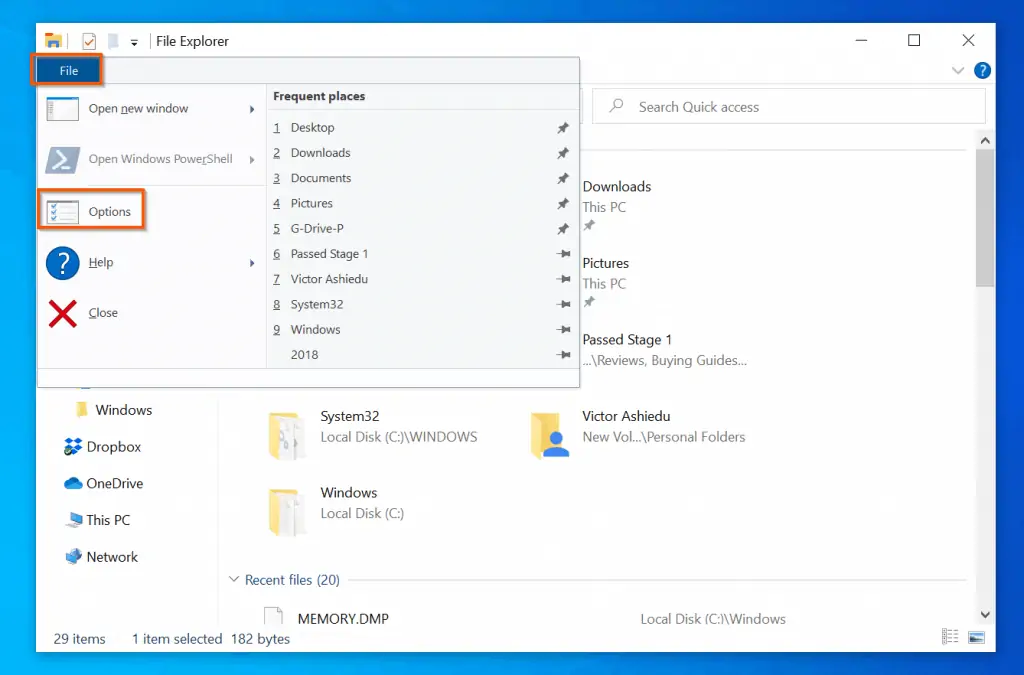Click the PowerShell icon in File menu

[x=63, y=159]
